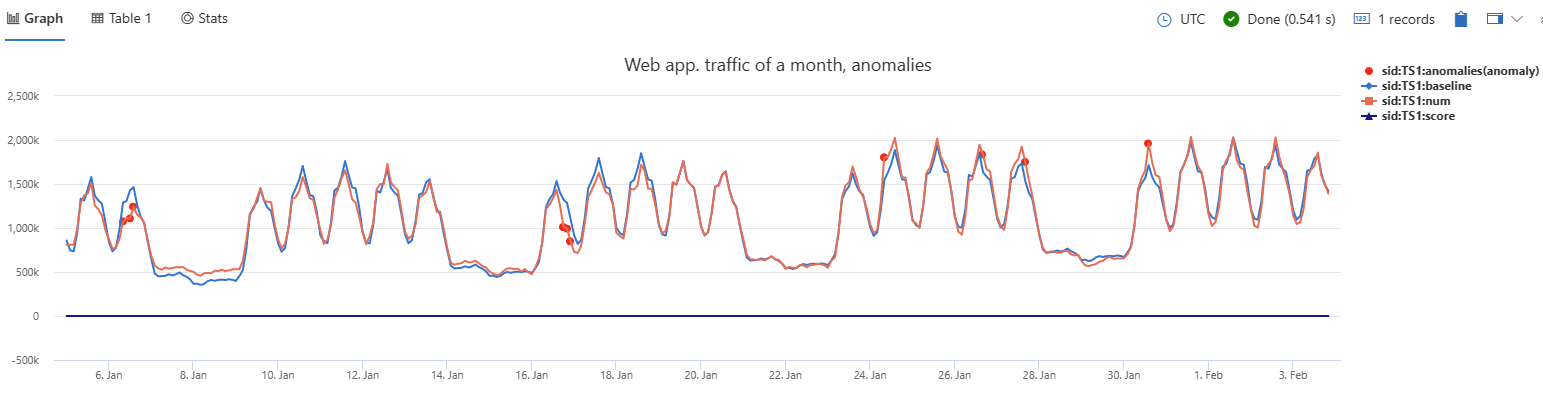Click the red anomaly legend marker
Image resolution: width=1543 pixels, height=398 pixels.
coord(1368,72)
